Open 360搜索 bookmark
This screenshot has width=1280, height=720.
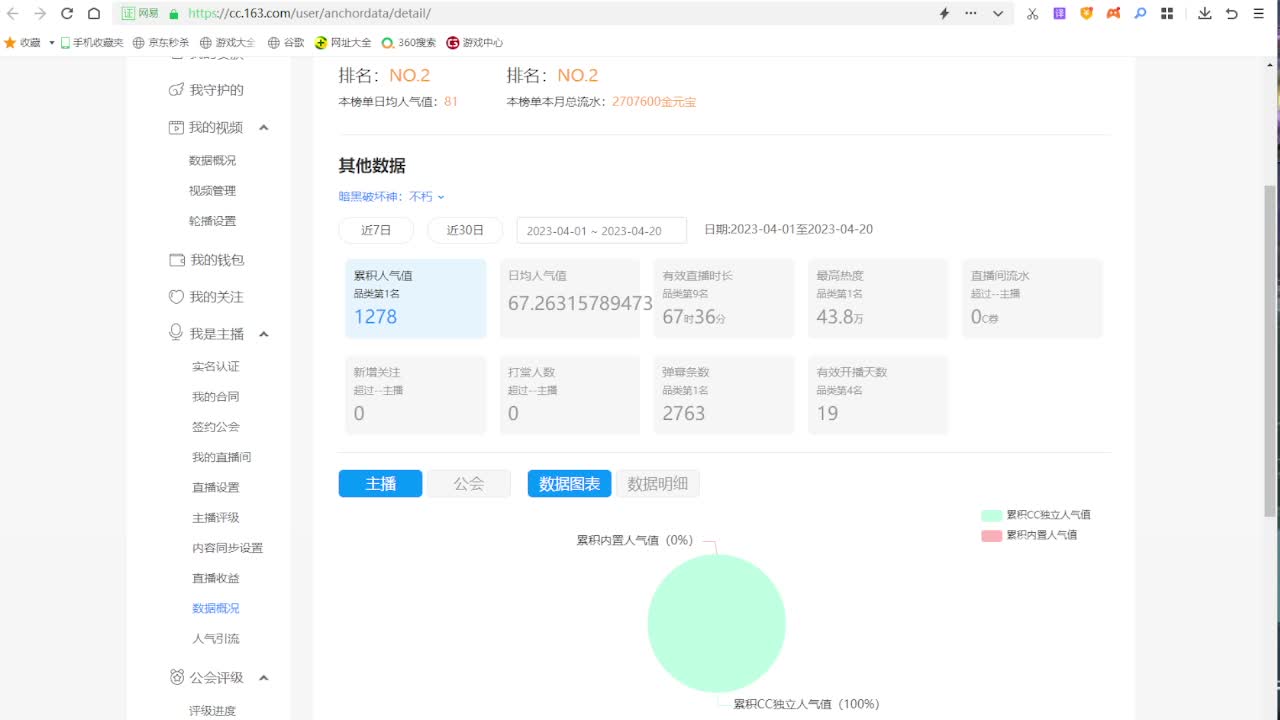409,43
